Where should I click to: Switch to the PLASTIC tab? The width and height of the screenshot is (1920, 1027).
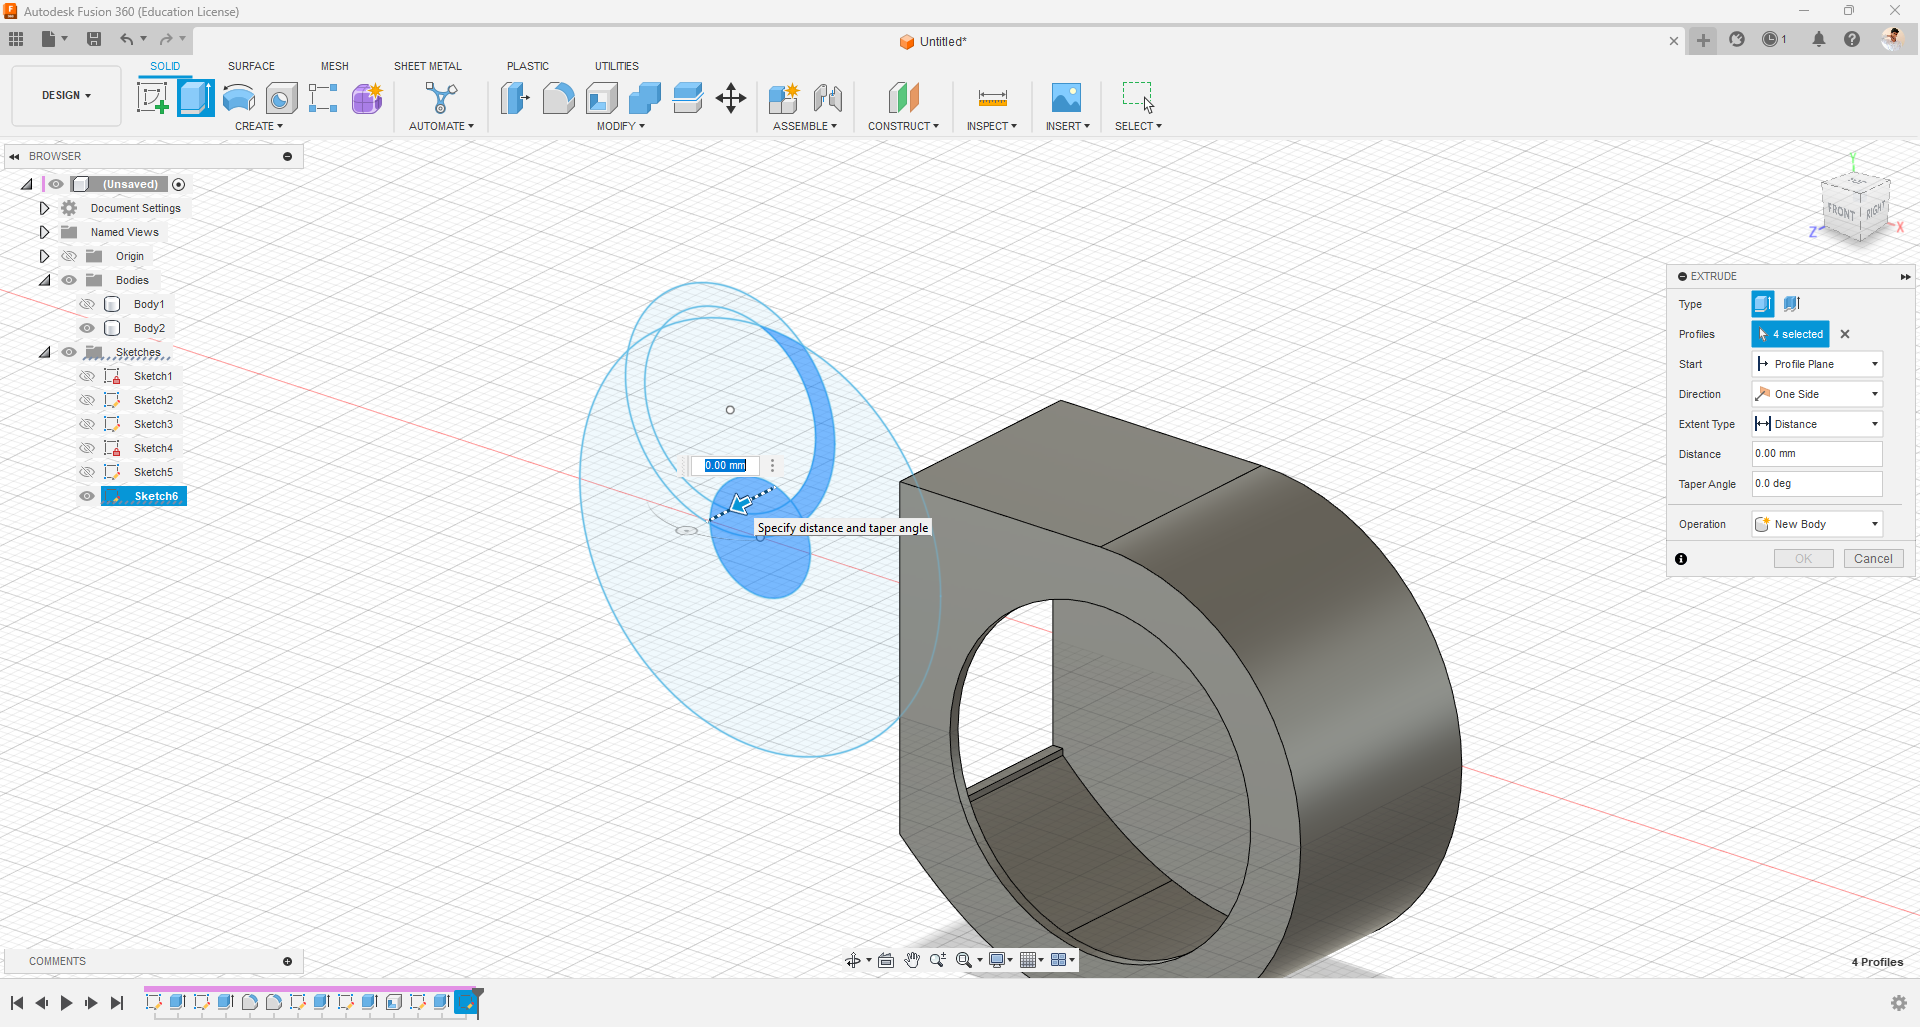coord(528,66)
